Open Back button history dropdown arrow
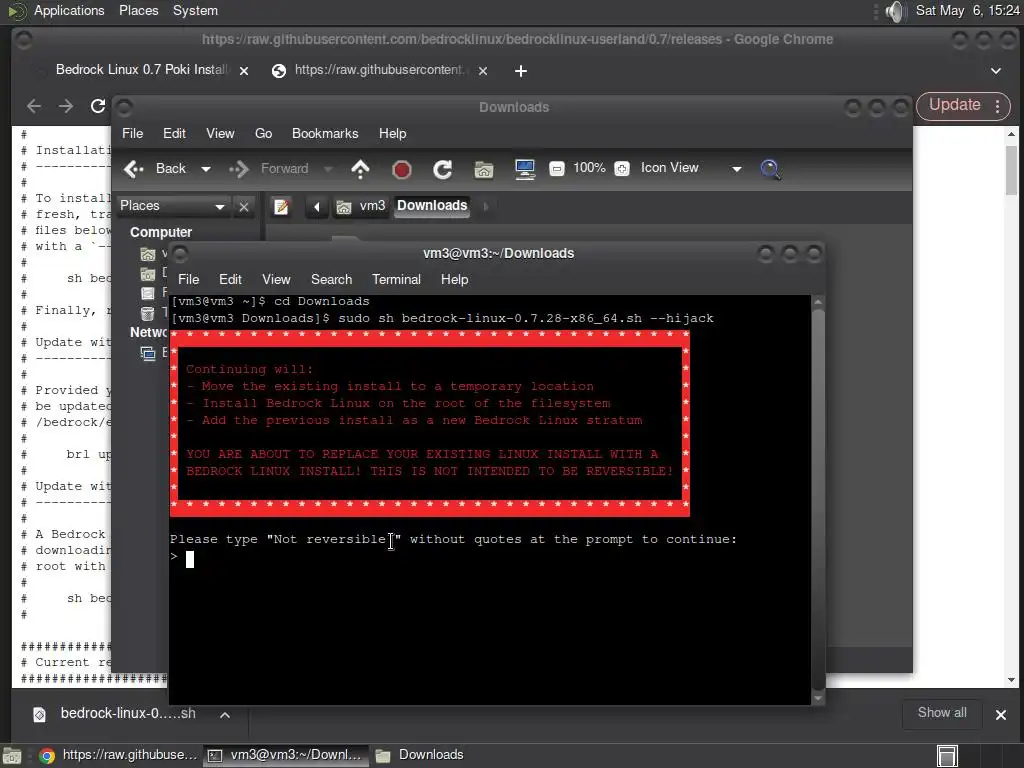This screenshot has width=1024, height=768. point(206,169)
